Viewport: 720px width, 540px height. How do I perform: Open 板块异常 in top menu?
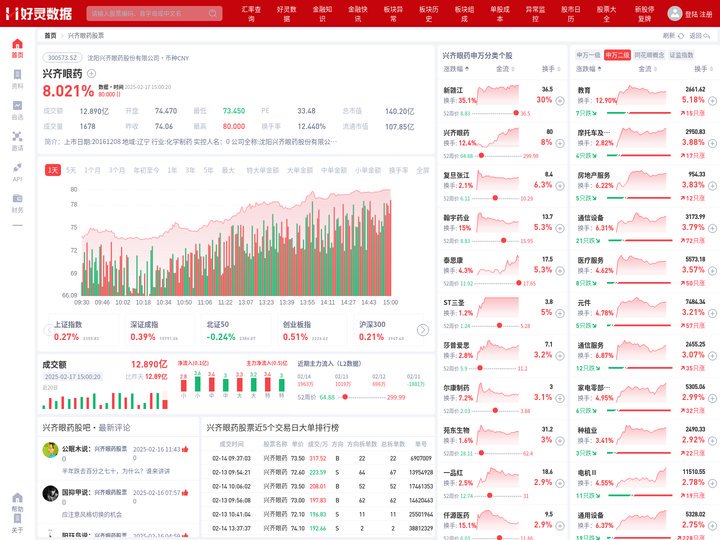393,13
